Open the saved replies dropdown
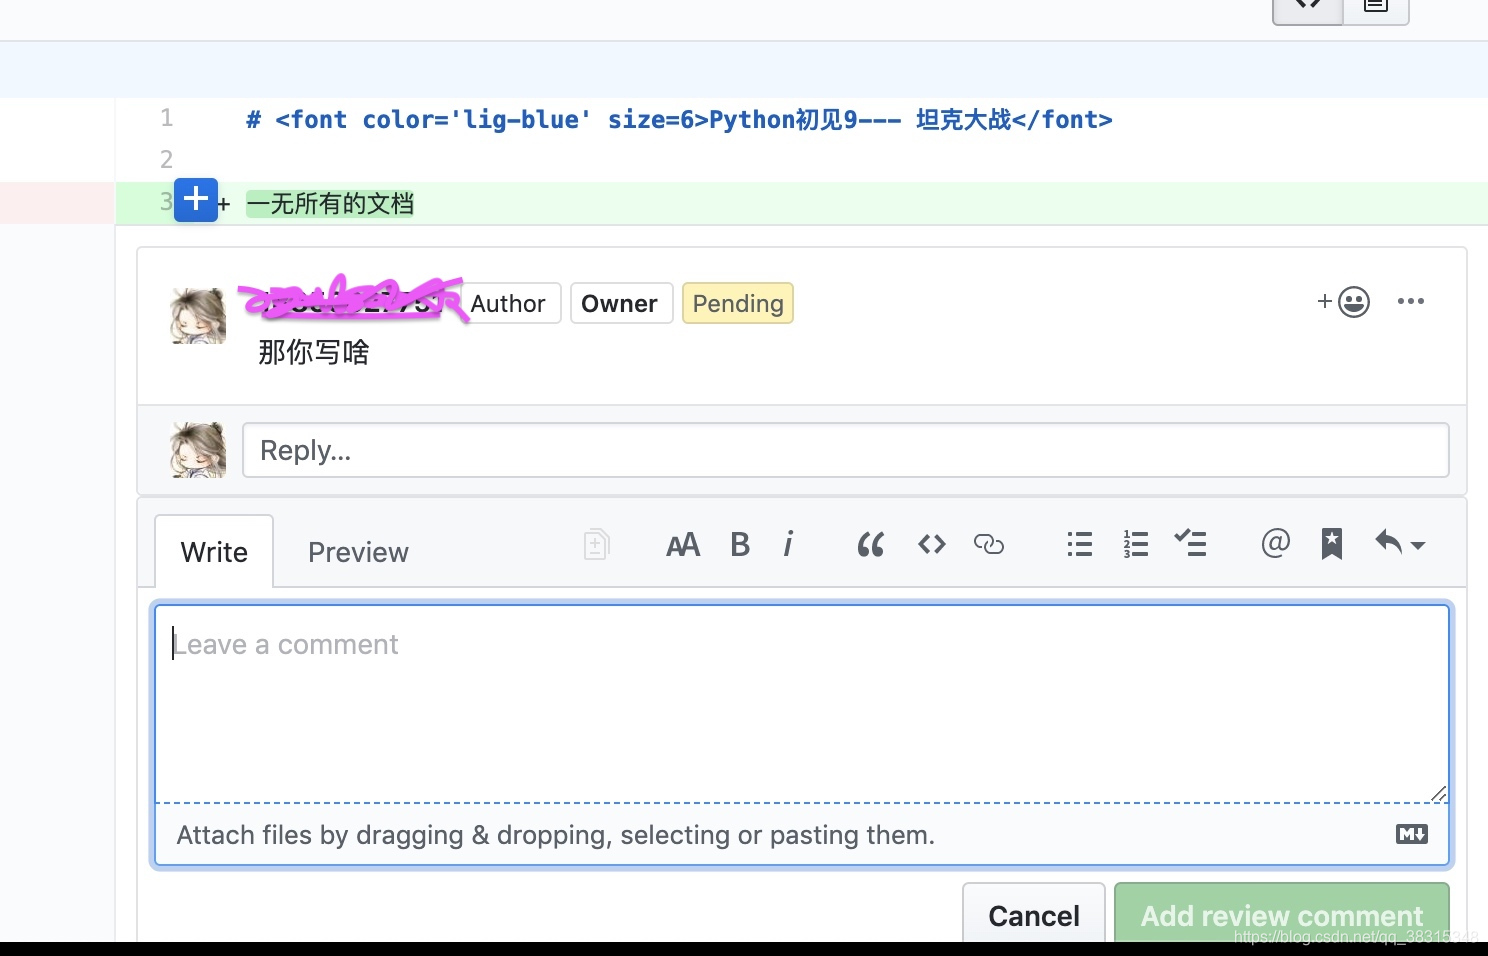This screenshot has height=956, width=1488. 1400,543
